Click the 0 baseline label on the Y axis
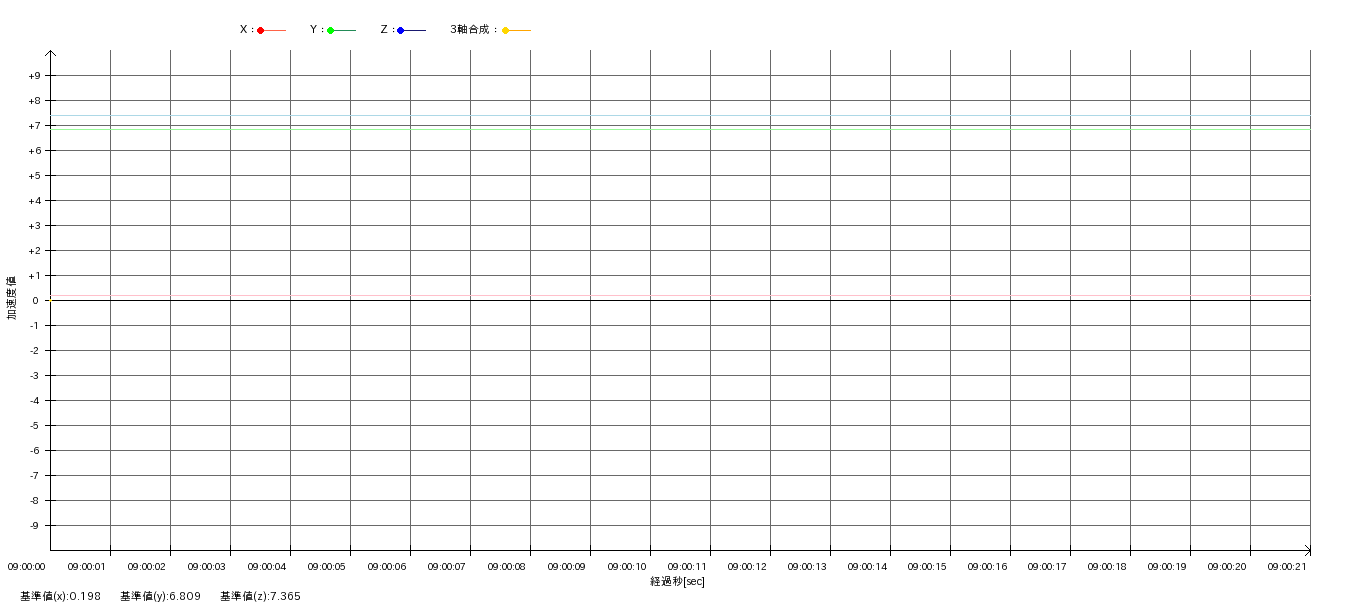 35,301
